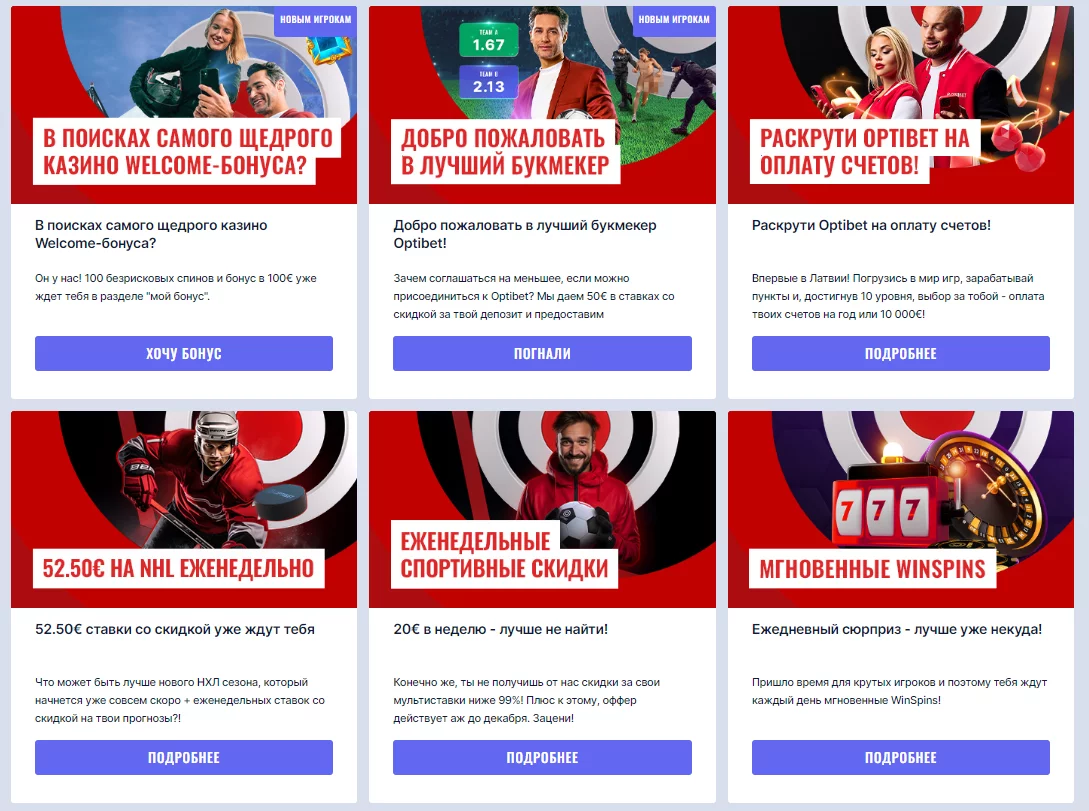1089x811 pixels.
Task: Click the НОВЫМ ИГРОКАМ tag on the casino bonus card
Action: click(316, 19)
